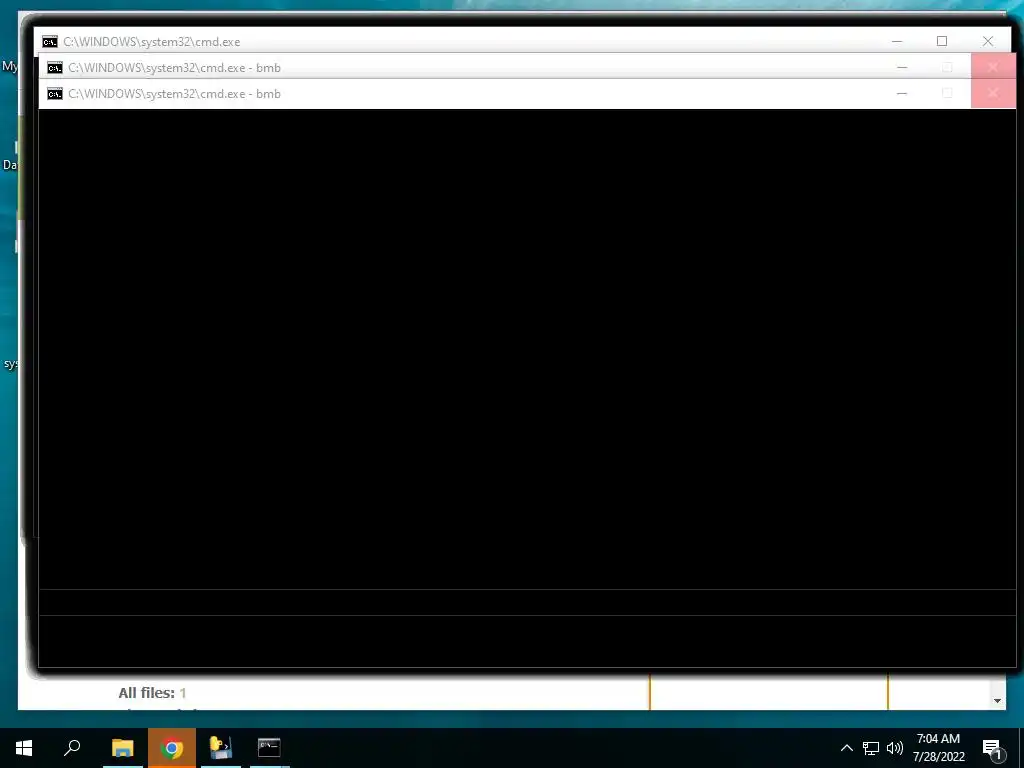Viewport: 1024px width, 768px height.
Task: Switch to Google Chrome in taskbar
Action: tap(172, 748)
